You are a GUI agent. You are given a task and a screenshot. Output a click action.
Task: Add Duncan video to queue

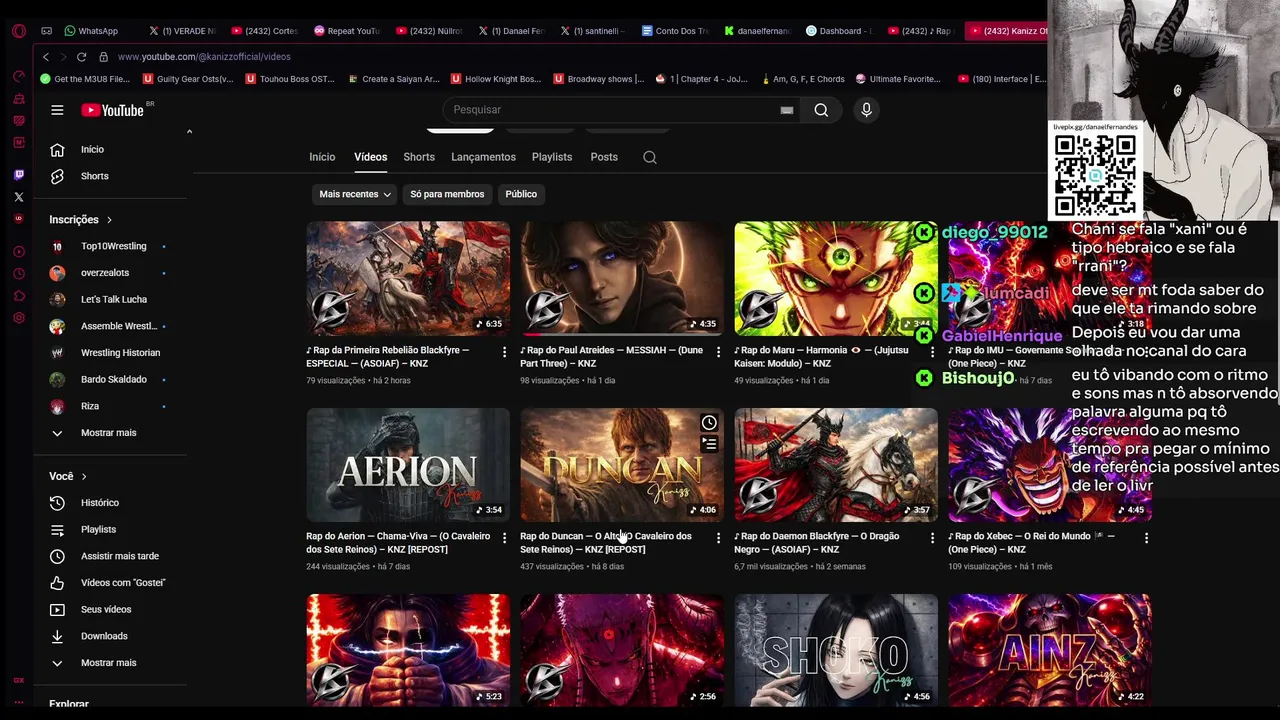pos(709,444)
